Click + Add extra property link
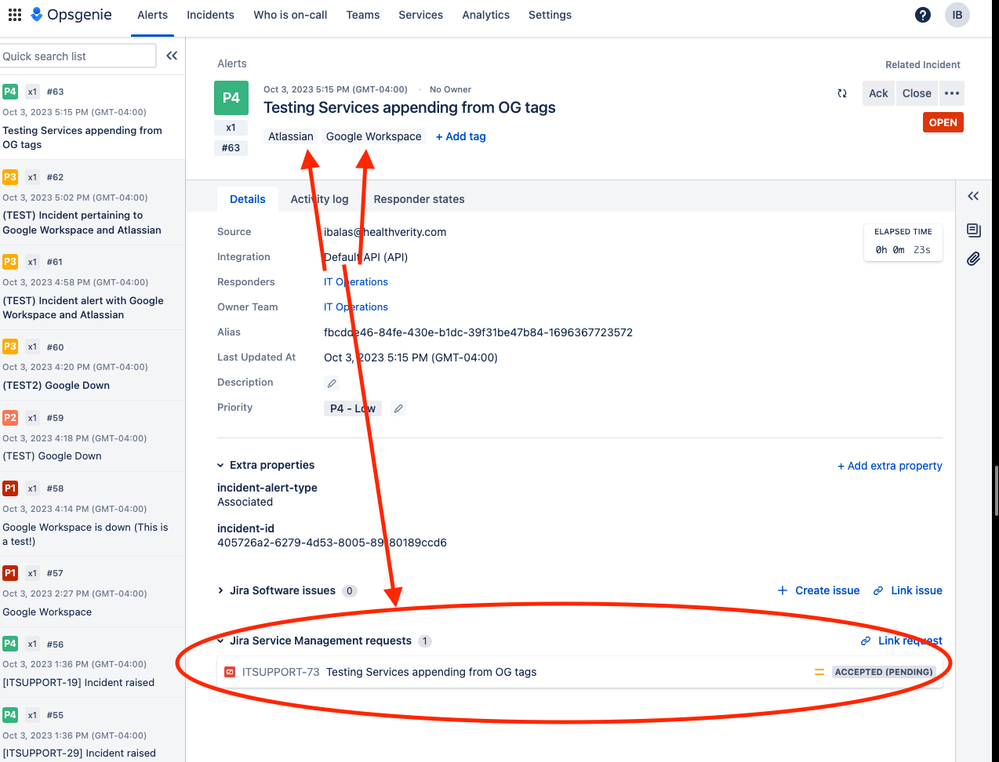999x762 pixels. click(x=889, y=466)
